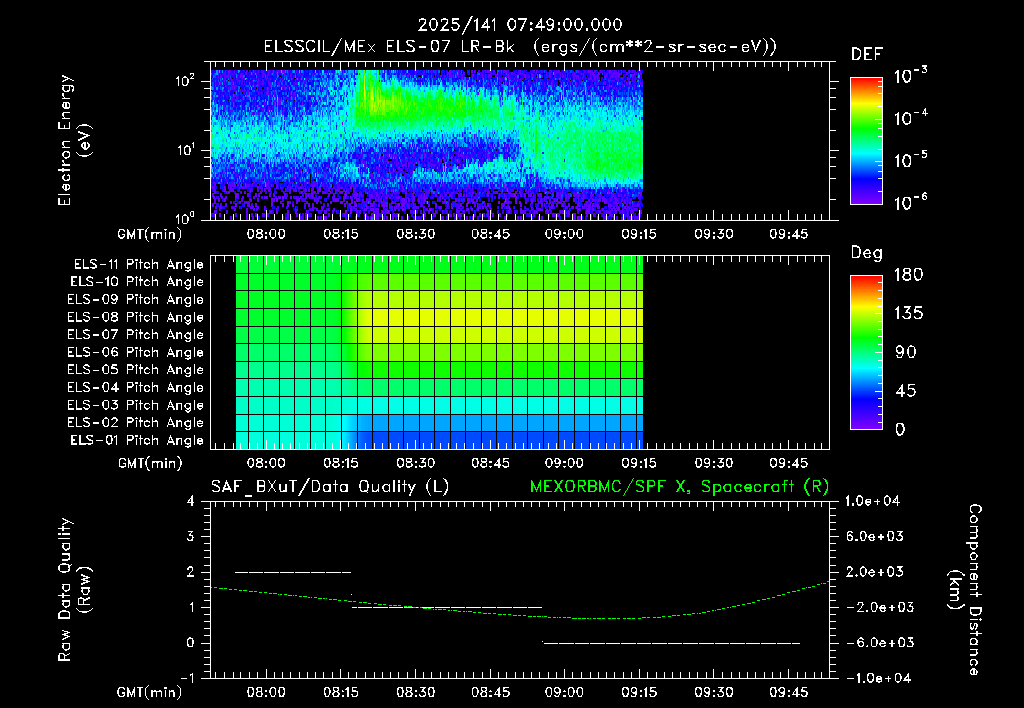
Task: Click the Deg label above the pitch color bar
Action: click(867, 253)
